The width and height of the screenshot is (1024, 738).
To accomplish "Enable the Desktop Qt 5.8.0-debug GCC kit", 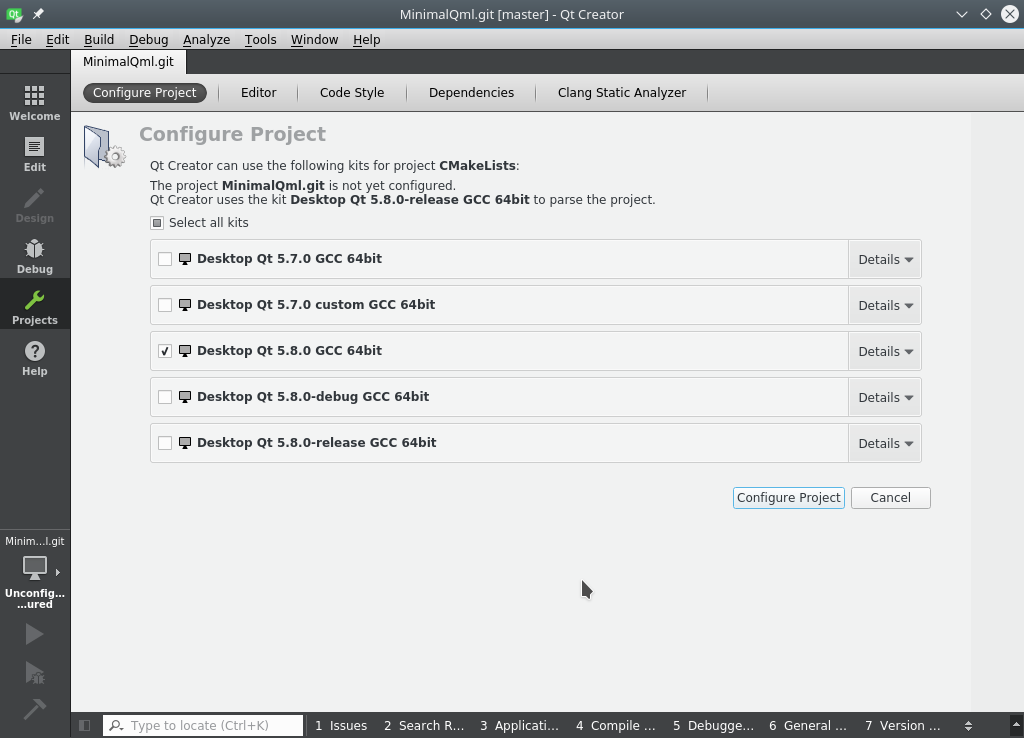I will pyautogui.click(x=165, y=397).
